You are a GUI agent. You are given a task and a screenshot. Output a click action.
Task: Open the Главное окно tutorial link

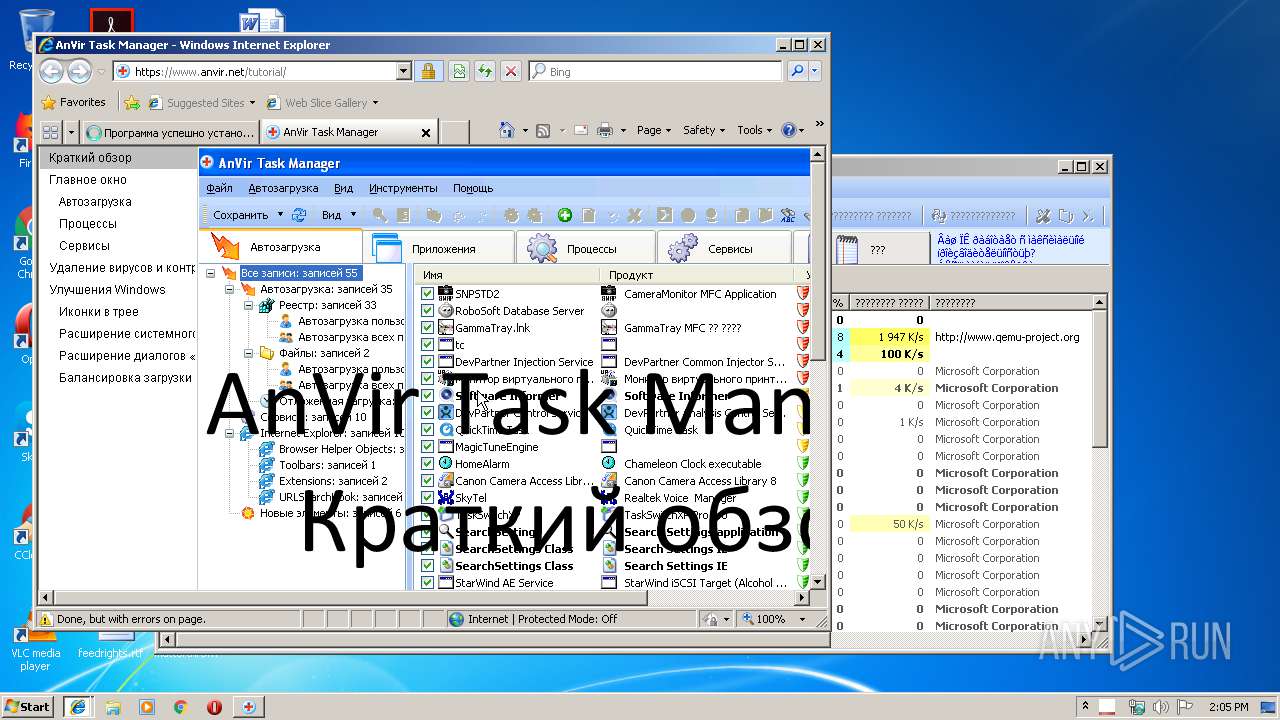(88, 180)
